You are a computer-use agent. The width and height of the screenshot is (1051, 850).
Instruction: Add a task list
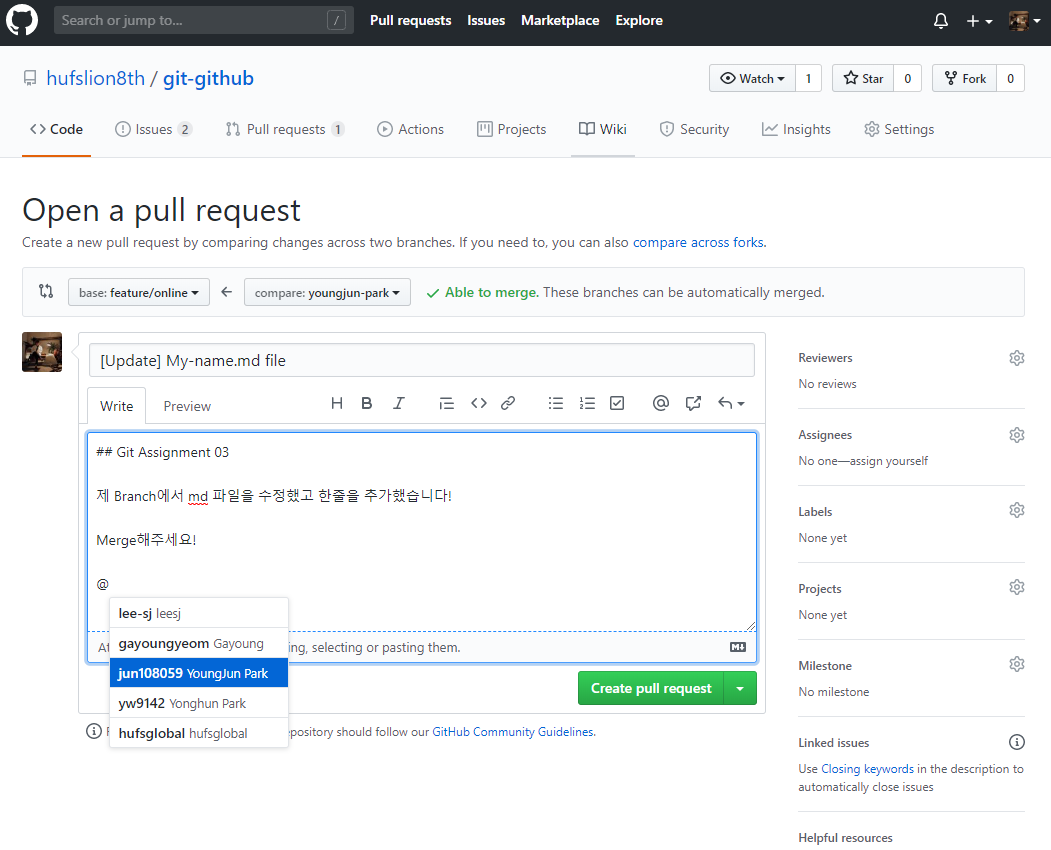pos(617,403)
